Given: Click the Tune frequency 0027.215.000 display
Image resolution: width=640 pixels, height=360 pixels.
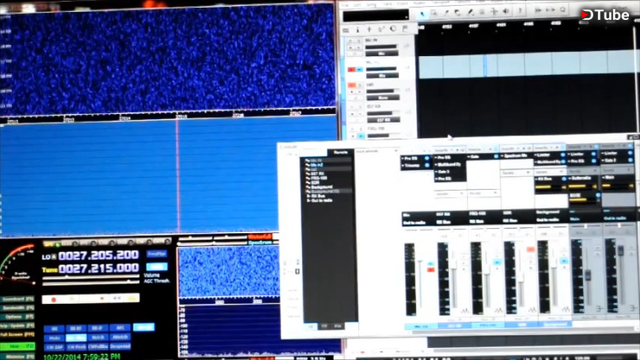Looking at the screenshot, I should pyautogui.click(x=99, y=268).
